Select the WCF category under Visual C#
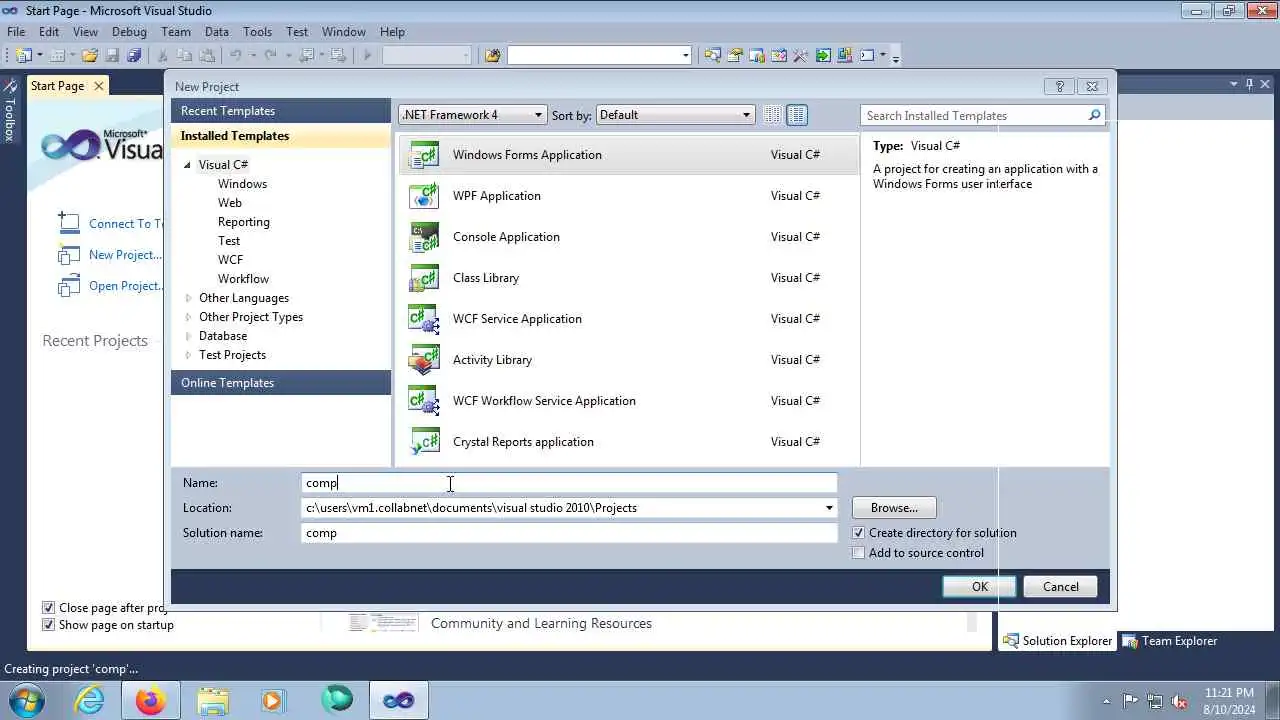The height and width of the screenshot is (720, 1280). tap(230, 260)
